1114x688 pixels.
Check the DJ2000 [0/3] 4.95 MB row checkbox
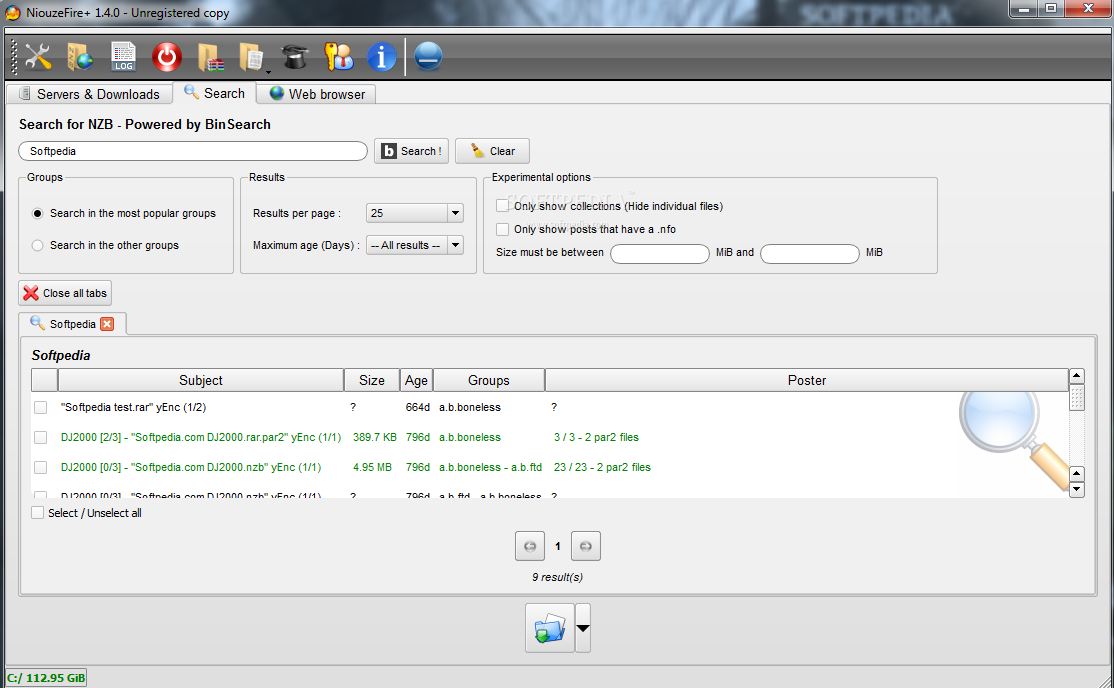[40, 467]
